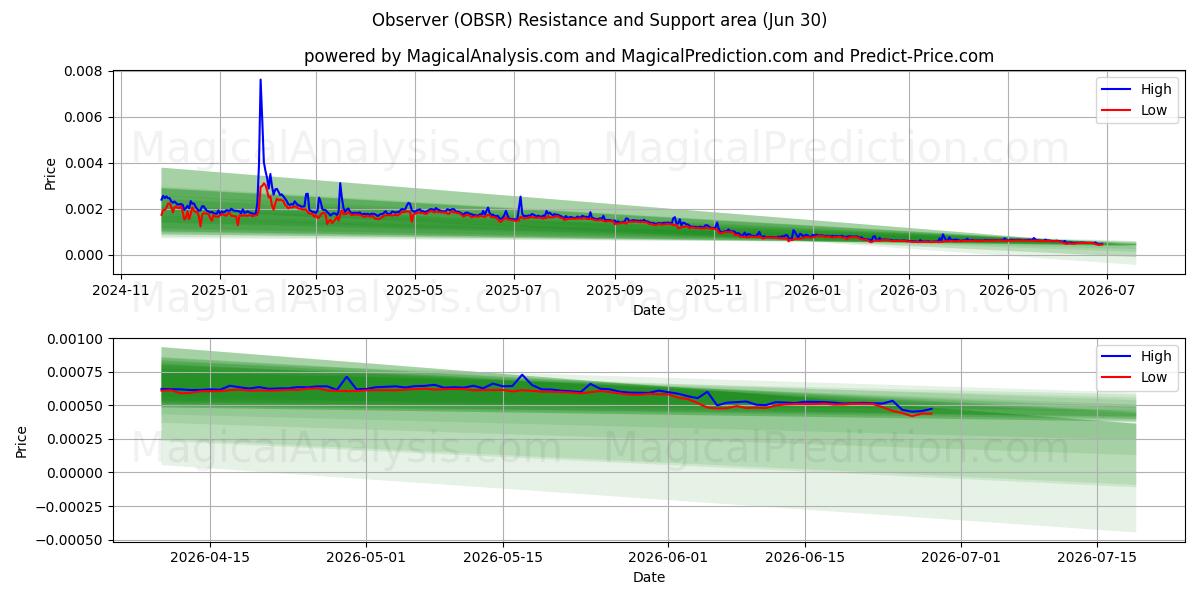Click the 'Date' axis label under top chart
Image resolution: width=1200 pixels, height=600 pixels.
649,310
